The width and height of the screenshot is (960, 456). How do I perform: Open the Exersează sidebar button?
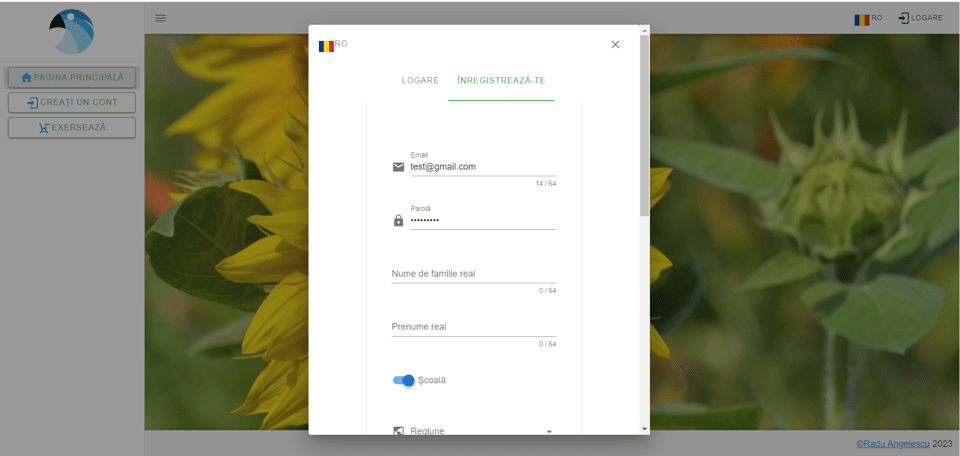[x=72, y=127]
